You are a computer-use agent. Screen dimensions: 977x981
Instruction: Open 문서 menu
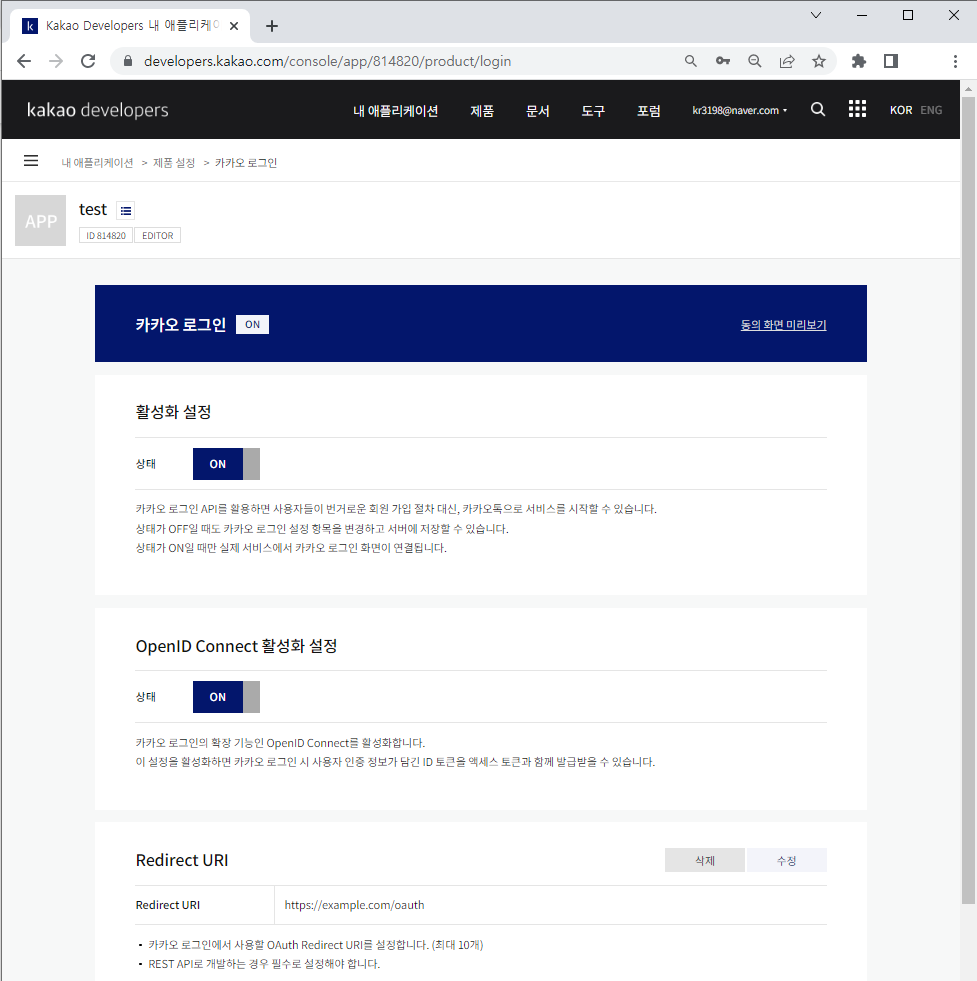[538, 111]
